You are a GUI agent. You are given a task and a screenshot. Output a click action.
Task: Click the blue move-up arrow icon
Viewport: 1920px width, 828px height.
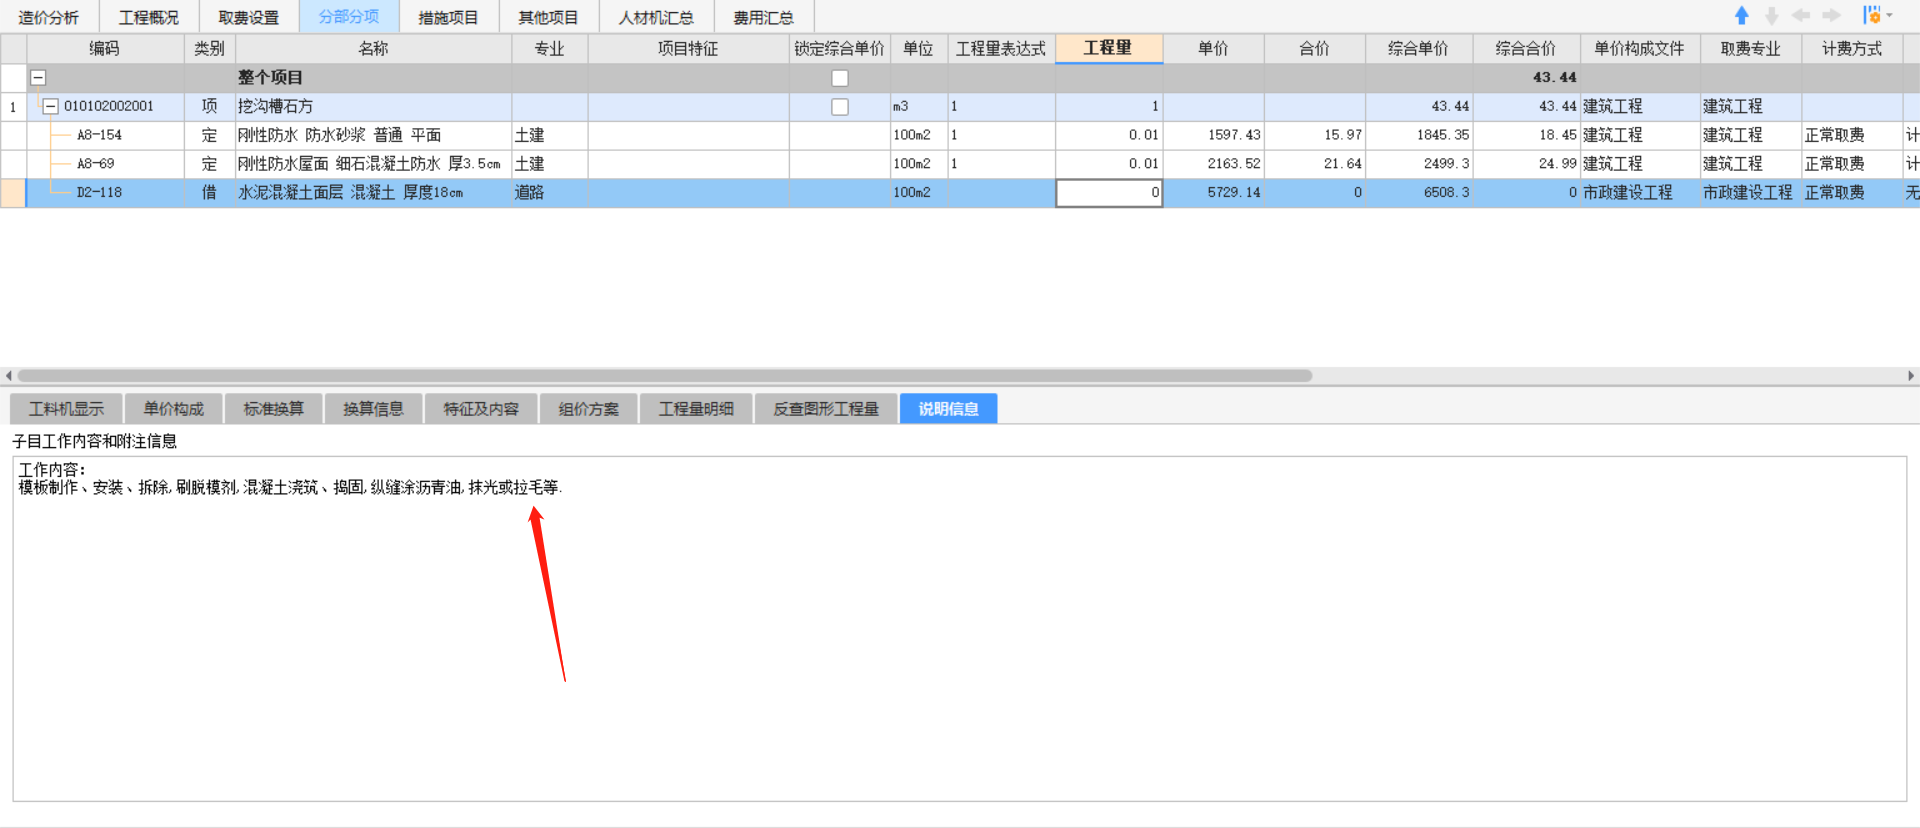1741,16
